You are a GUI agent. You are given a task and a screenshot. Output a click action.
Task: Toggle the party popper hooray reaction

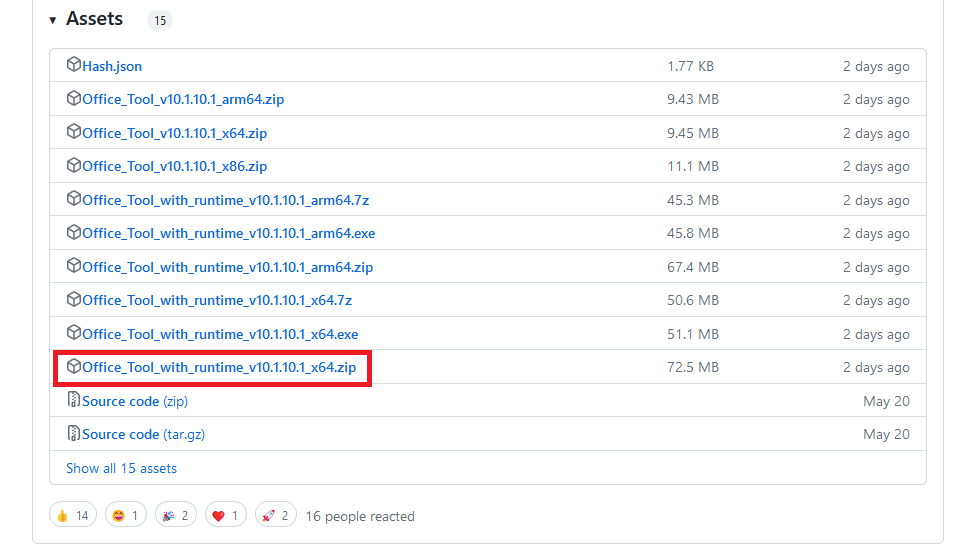176,516
